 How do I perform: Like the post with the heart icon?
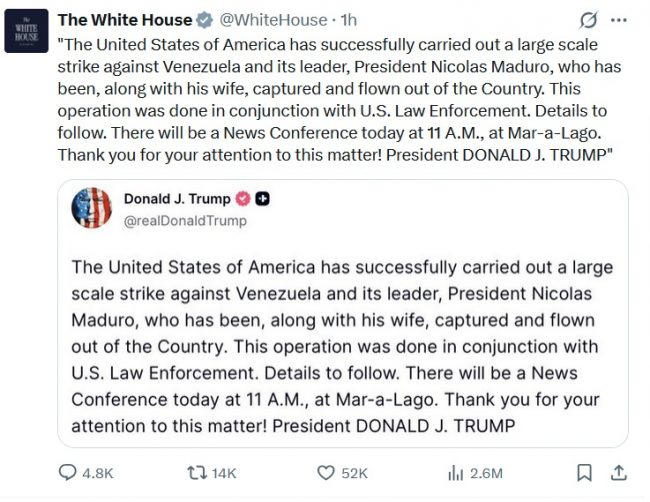(326, 473)
